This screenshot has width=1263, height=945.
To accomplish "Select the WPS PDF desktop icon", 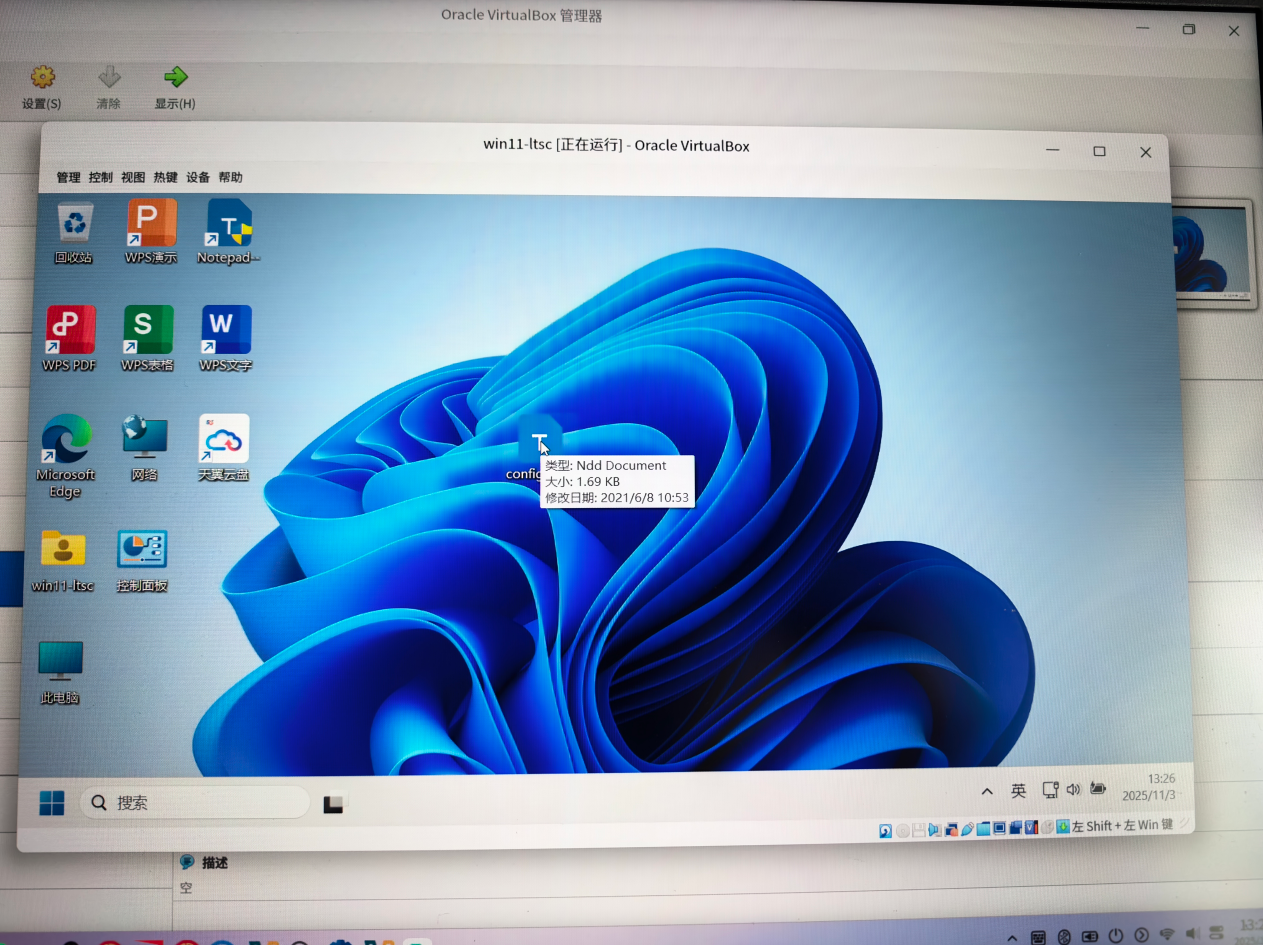I will [x=70, y=339].
